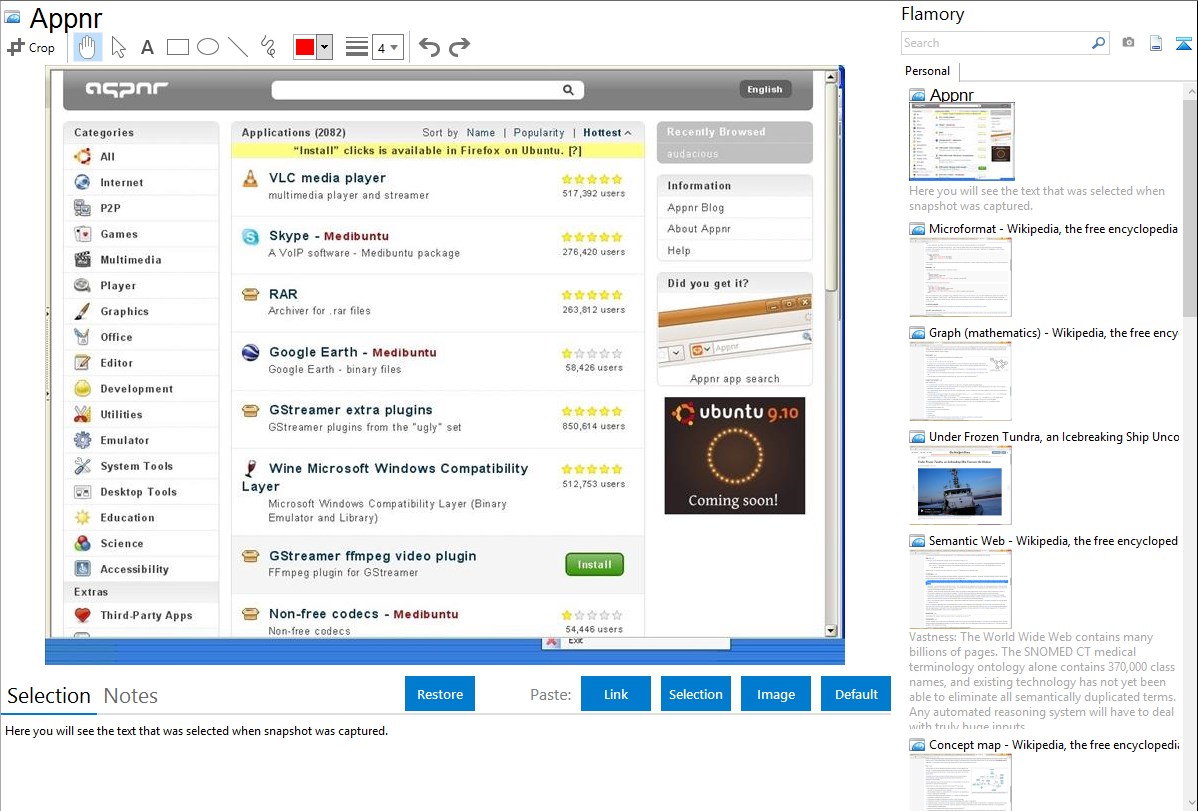This screenshot has height=811, width=1198.
Task: Click the Utilities category icon
Action: coord(83,414)
